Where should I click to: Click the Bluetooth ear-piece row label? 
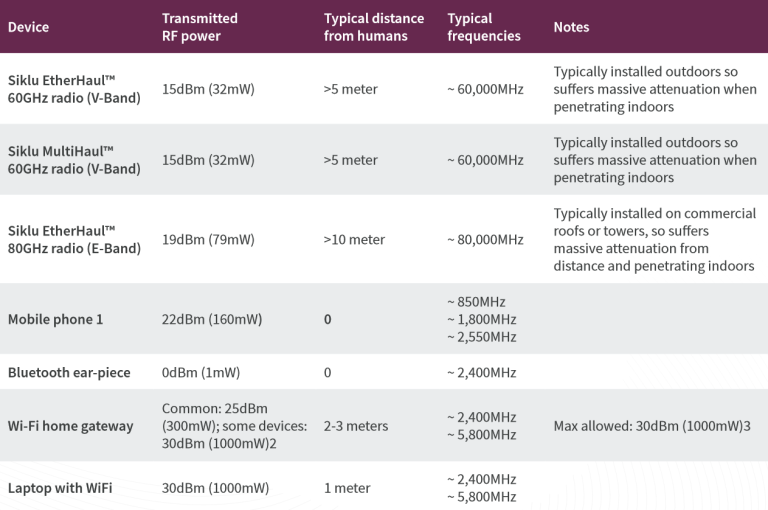click(x=69, y=373)
